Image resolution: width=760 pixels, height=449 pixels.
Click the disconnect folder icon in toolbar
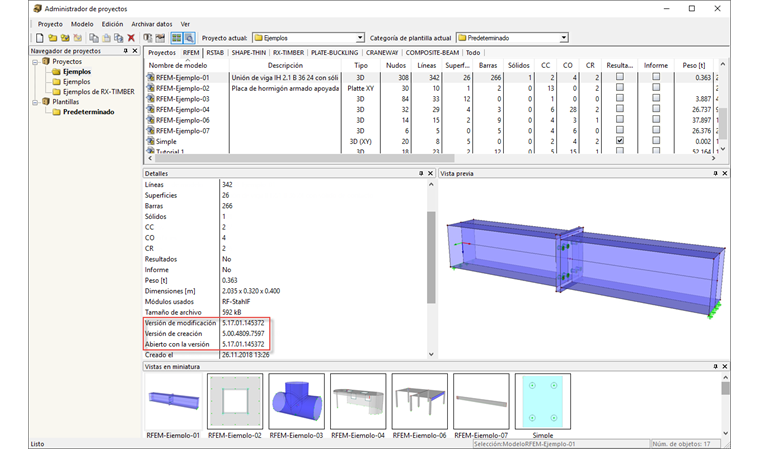click(x=78, y=38)
